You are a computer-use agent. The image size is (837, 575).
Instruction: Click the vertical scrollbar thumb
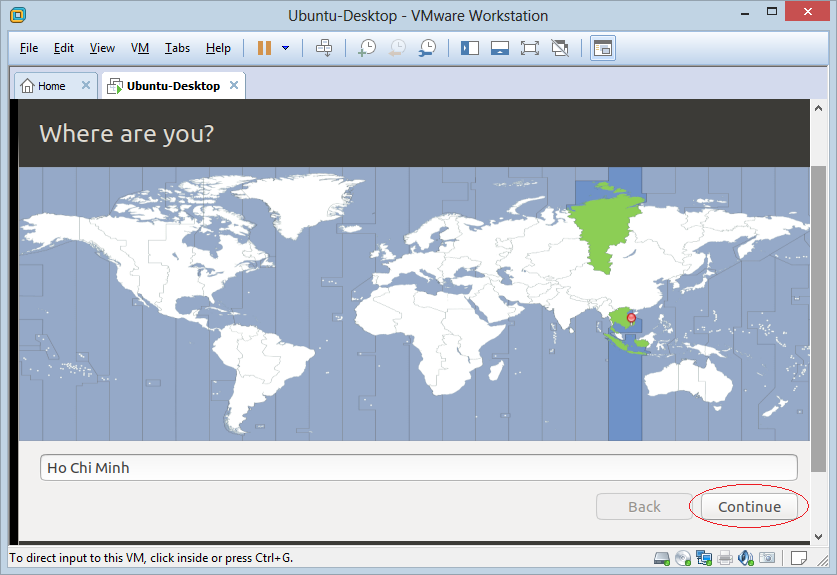(x=818, y=319)
